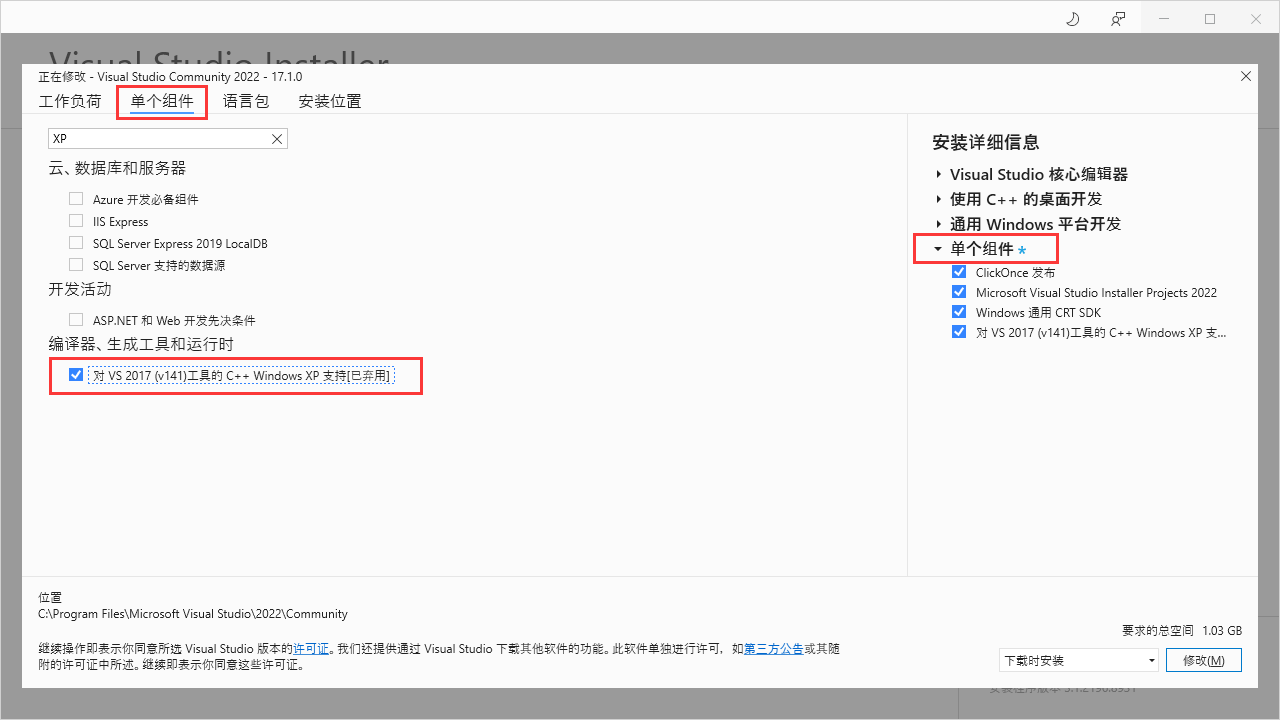Image resolution: width=1280 pixels, height=720 pixels.
Task: Minimize the Visual Studio Installer window
Action: click(1164, 19)
